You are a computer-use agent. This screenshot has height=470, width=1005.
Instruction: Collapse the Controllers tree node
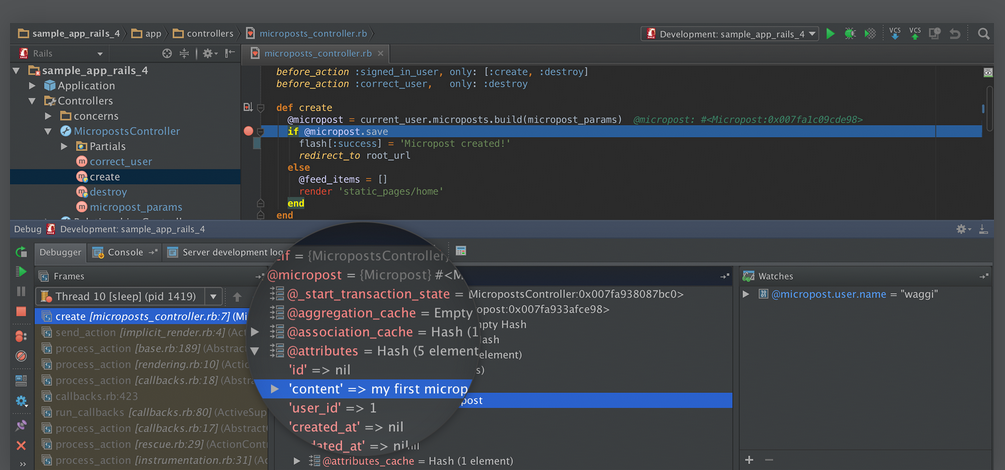(32, 101)
